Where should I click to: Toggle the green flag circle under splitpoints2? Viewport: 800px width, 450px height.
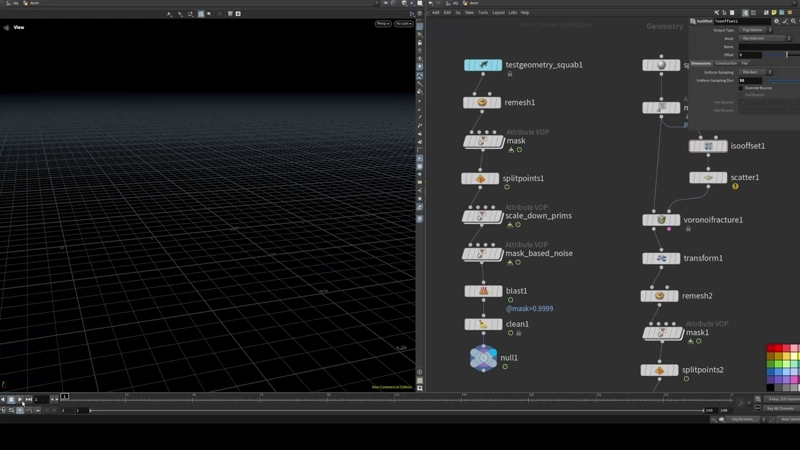tap(686, 379)
